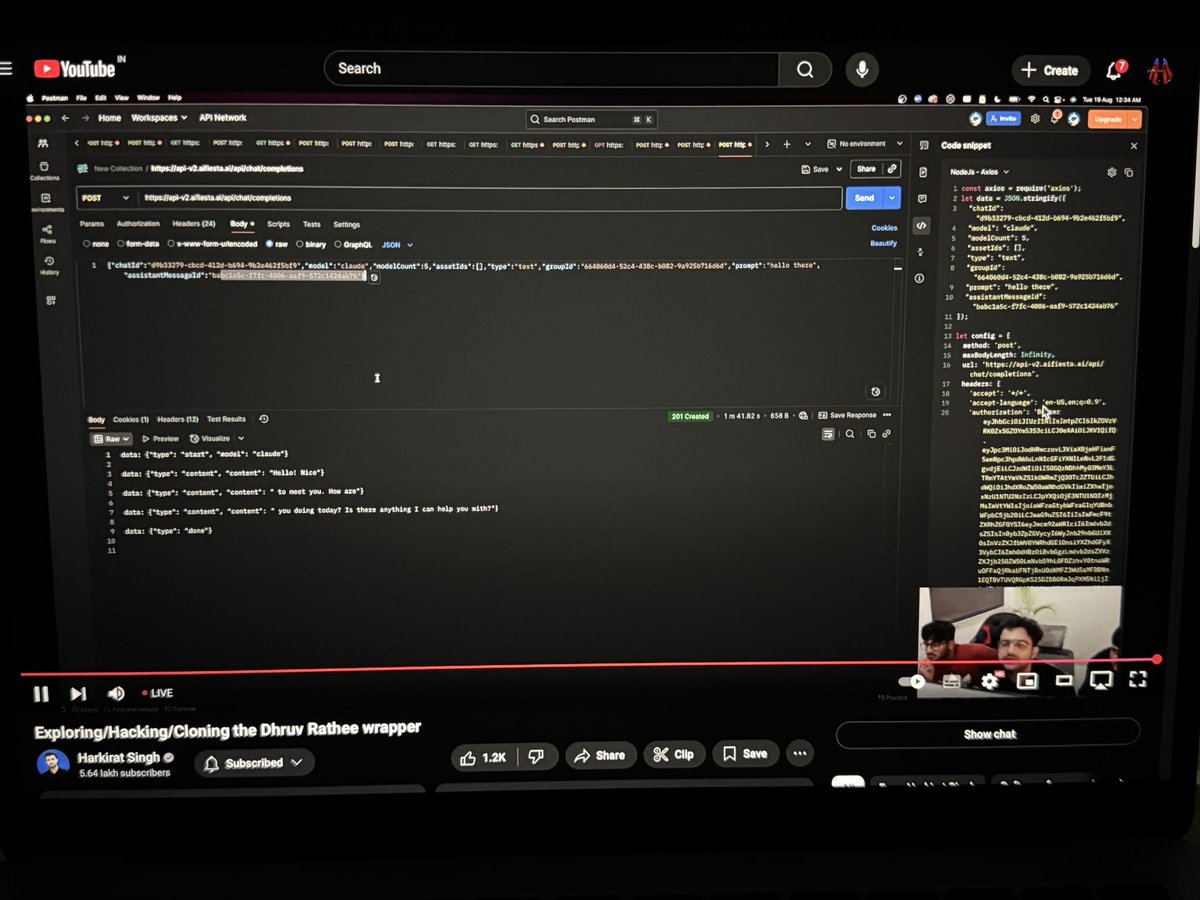Expand the JSON body format dropdown
Image resolution: width=1200 pixels, height=900 pixels.
click(397, 245)
